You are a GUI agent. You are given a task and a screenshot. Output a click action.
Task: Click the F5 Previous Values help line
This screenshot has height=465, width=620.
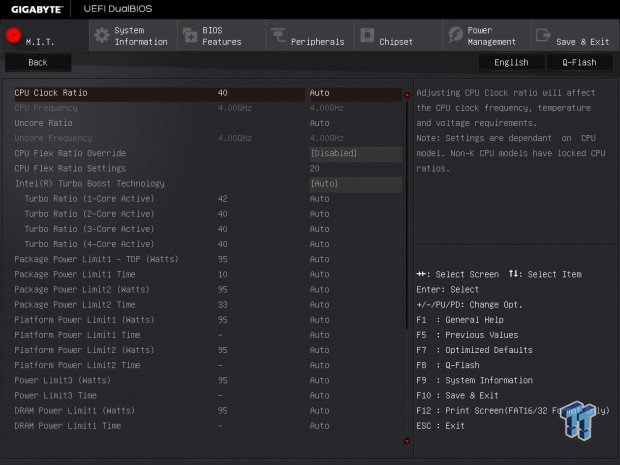467,335
